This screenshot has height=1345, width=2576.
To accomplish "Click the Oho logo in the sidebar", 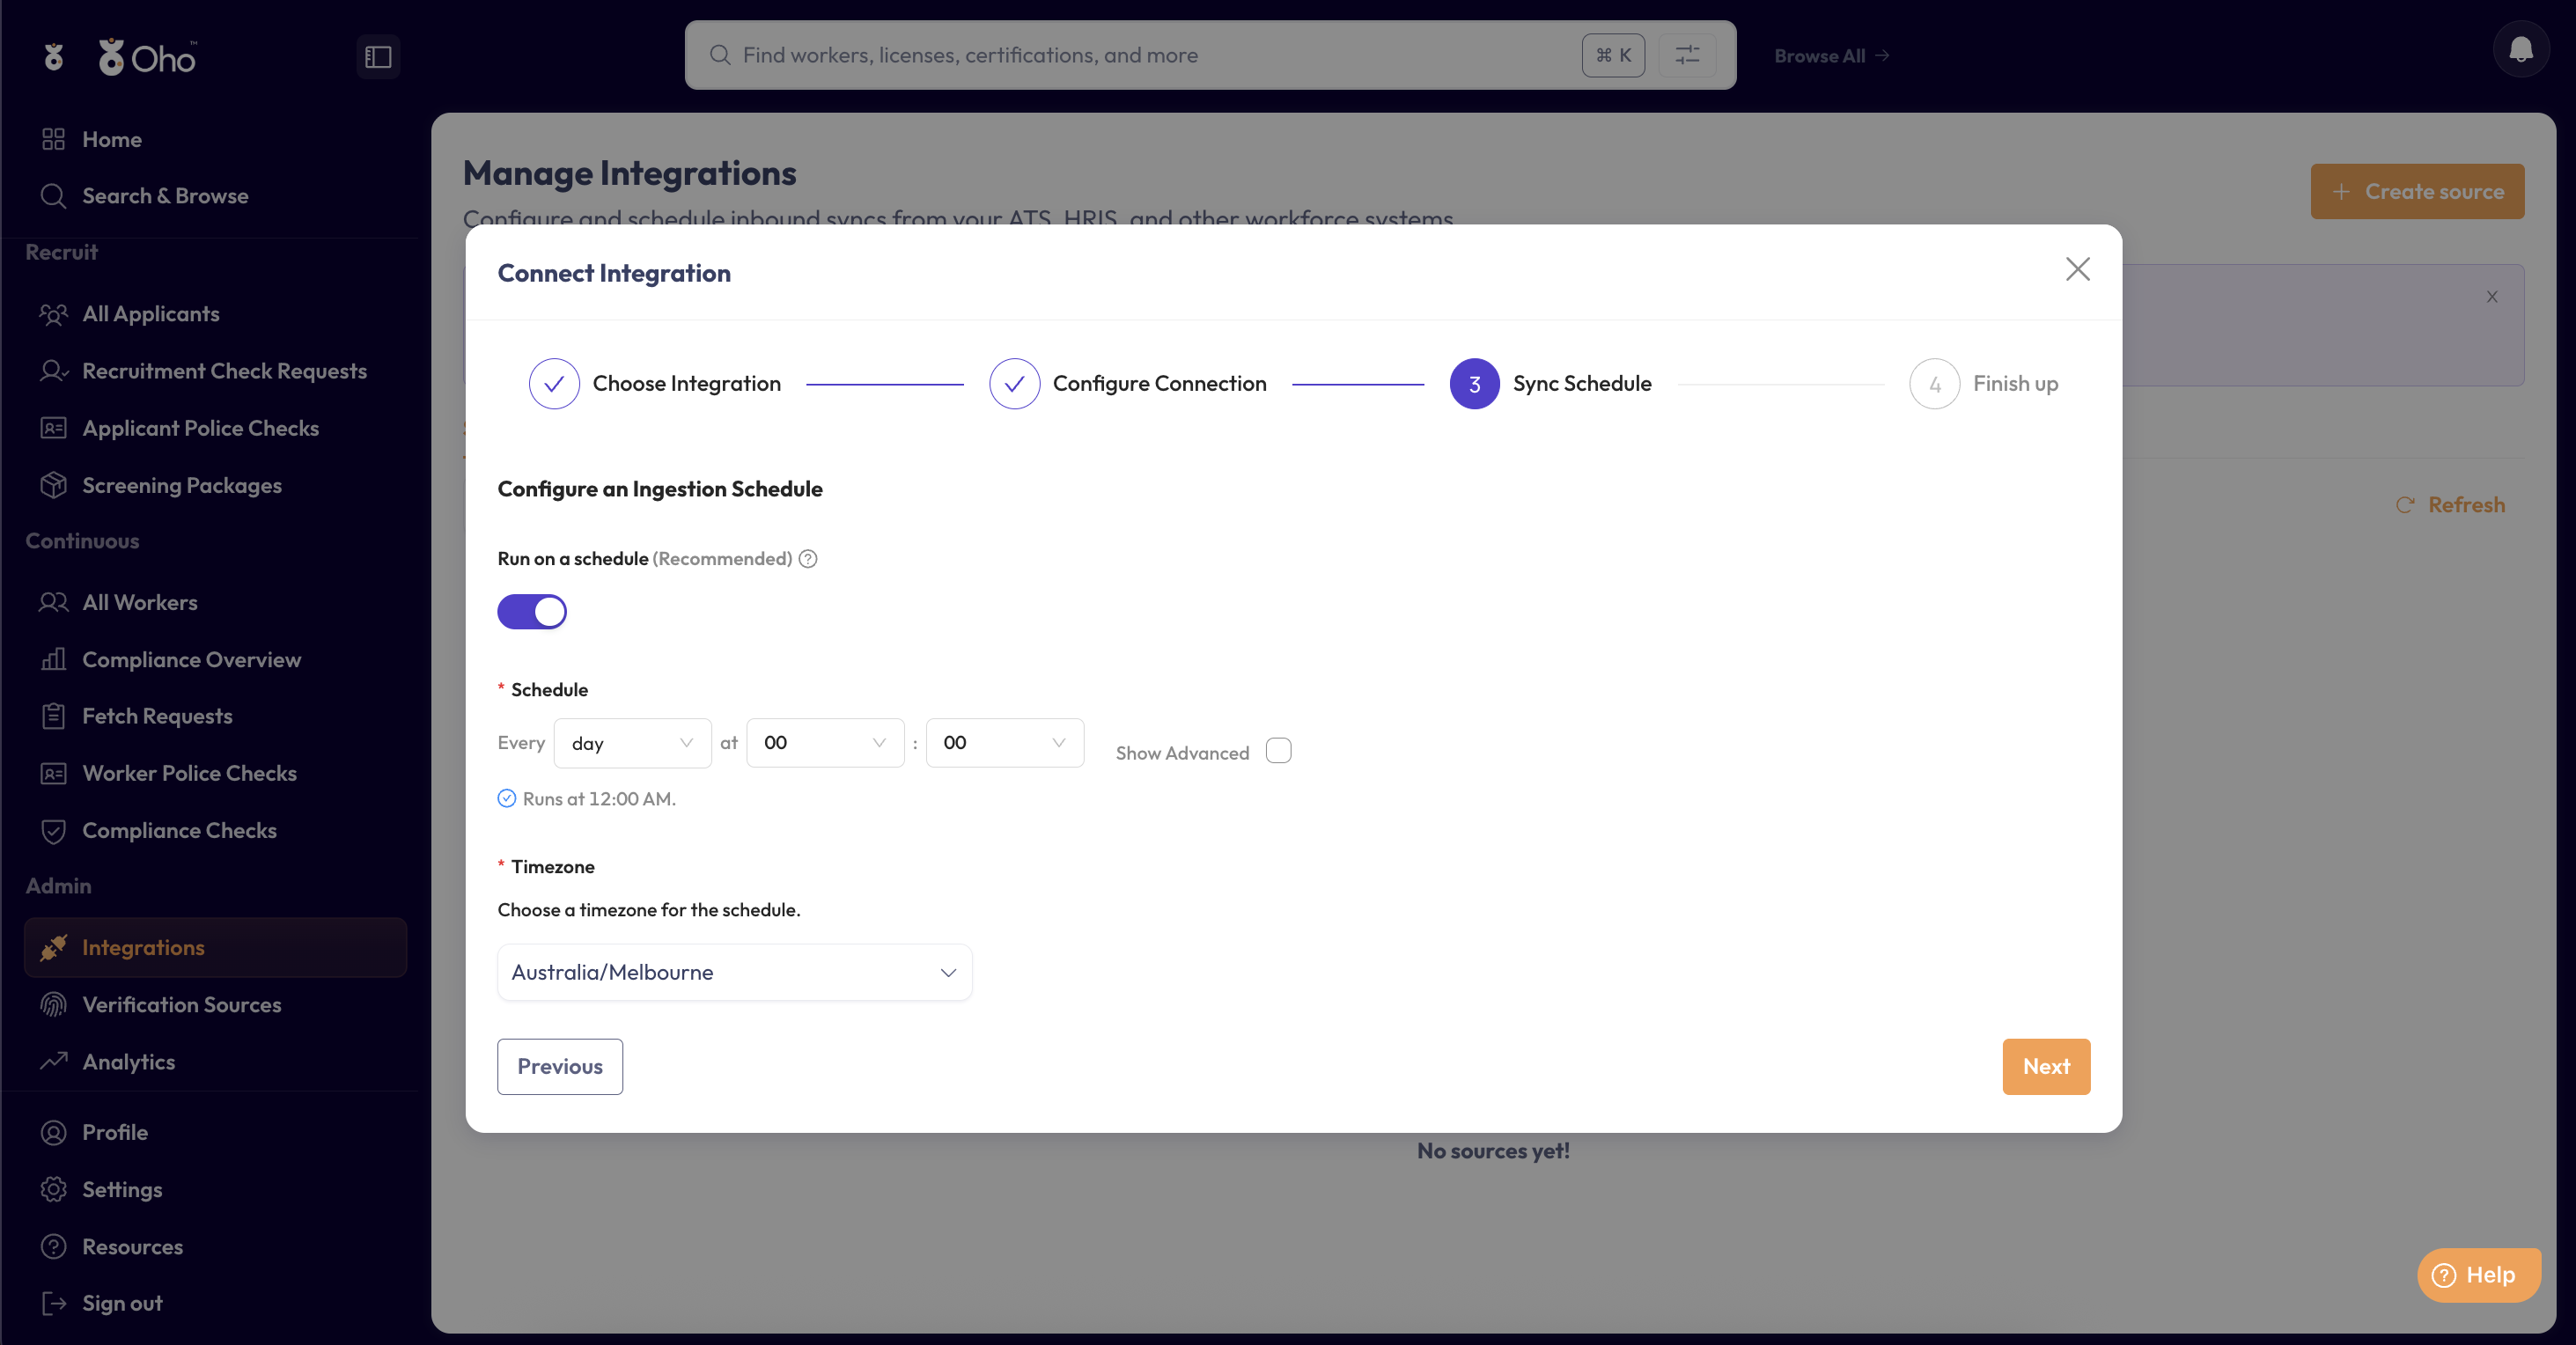I will (x=147, y=57).
